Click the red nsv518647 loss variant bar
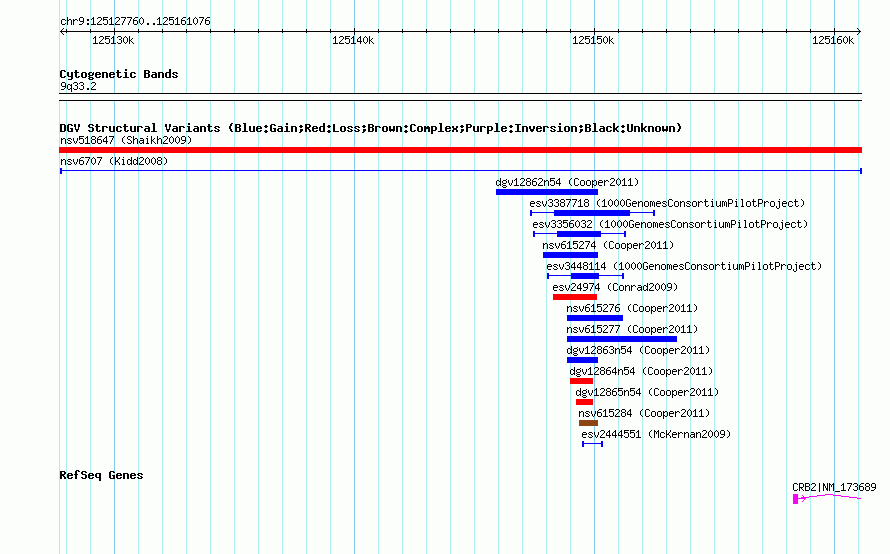The image size is (890, 554). 460,150
